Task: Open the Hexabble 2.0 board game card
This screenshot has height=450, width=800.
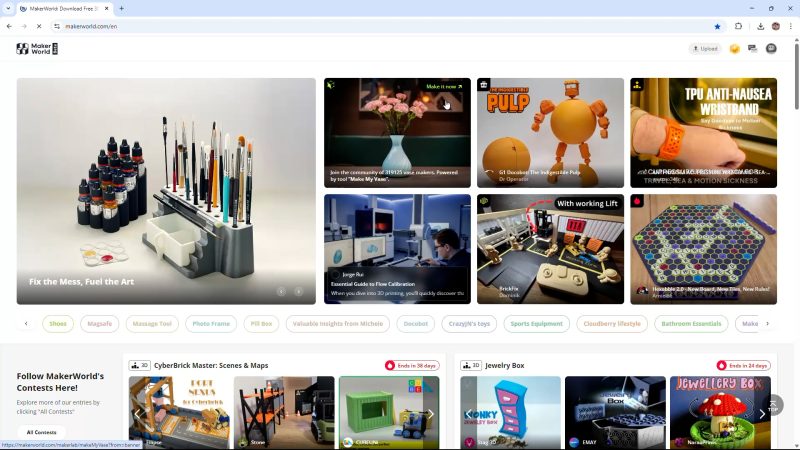Action: pyautogui.click(x=704, y=249)
